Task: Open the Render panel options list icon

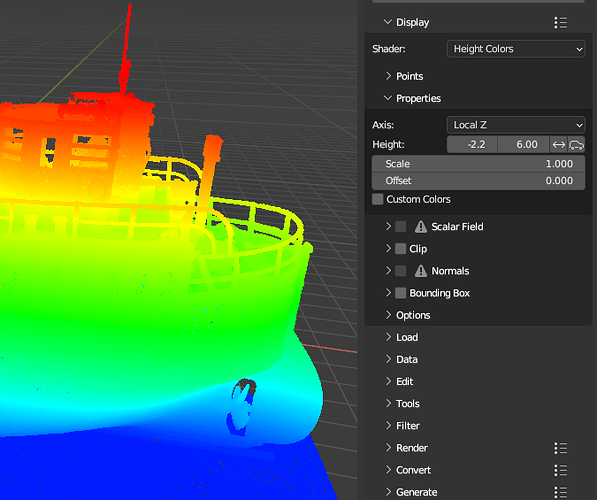Action: click(x=560, y=448)
